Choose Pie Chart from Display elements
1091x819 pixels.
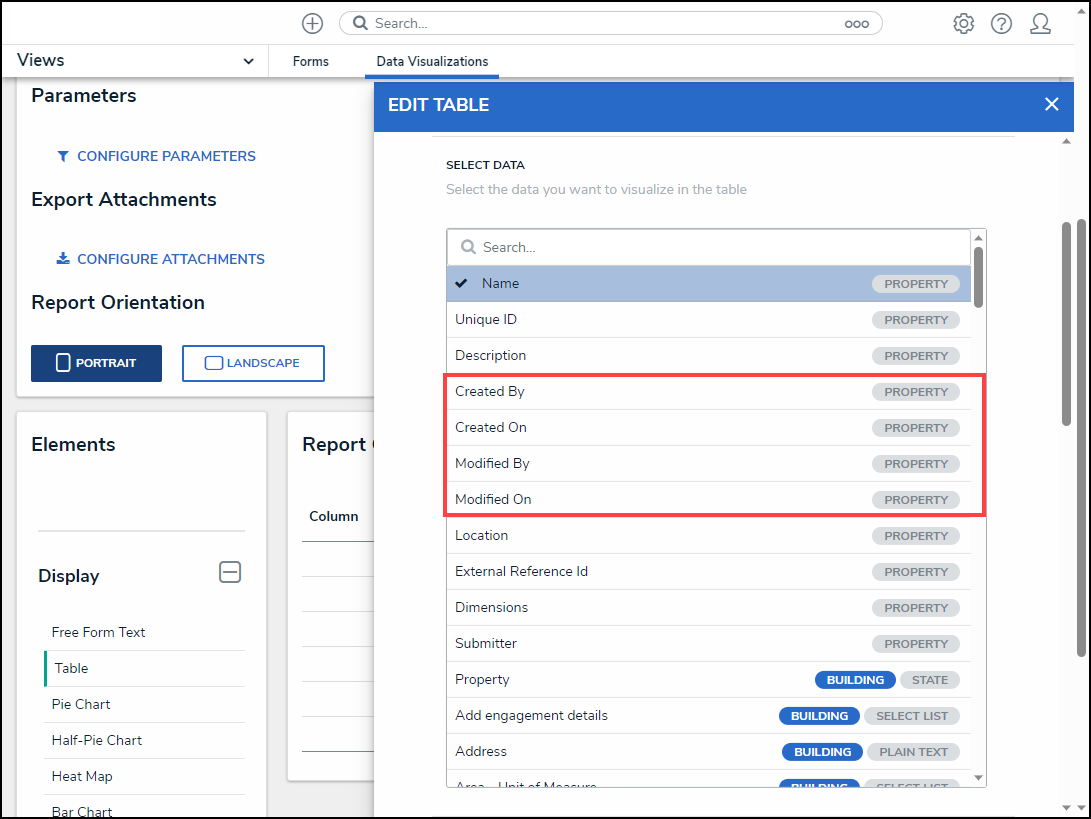point(81,704)
